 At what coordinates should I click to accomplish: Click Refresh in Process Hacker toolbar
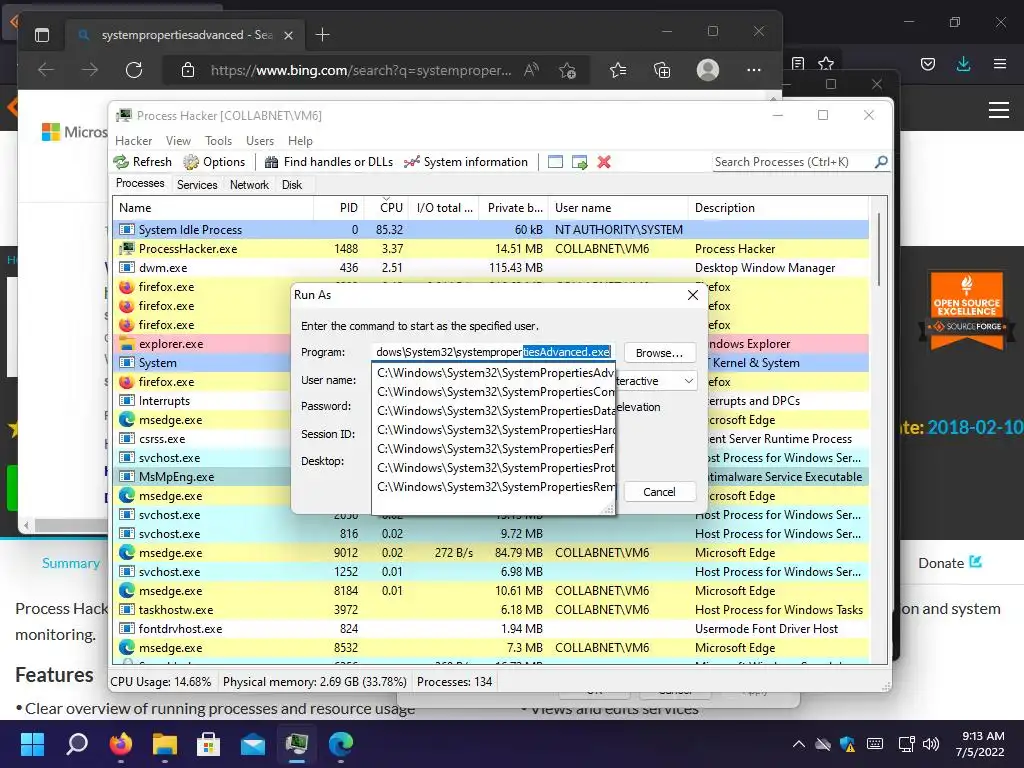click(142, 162)
